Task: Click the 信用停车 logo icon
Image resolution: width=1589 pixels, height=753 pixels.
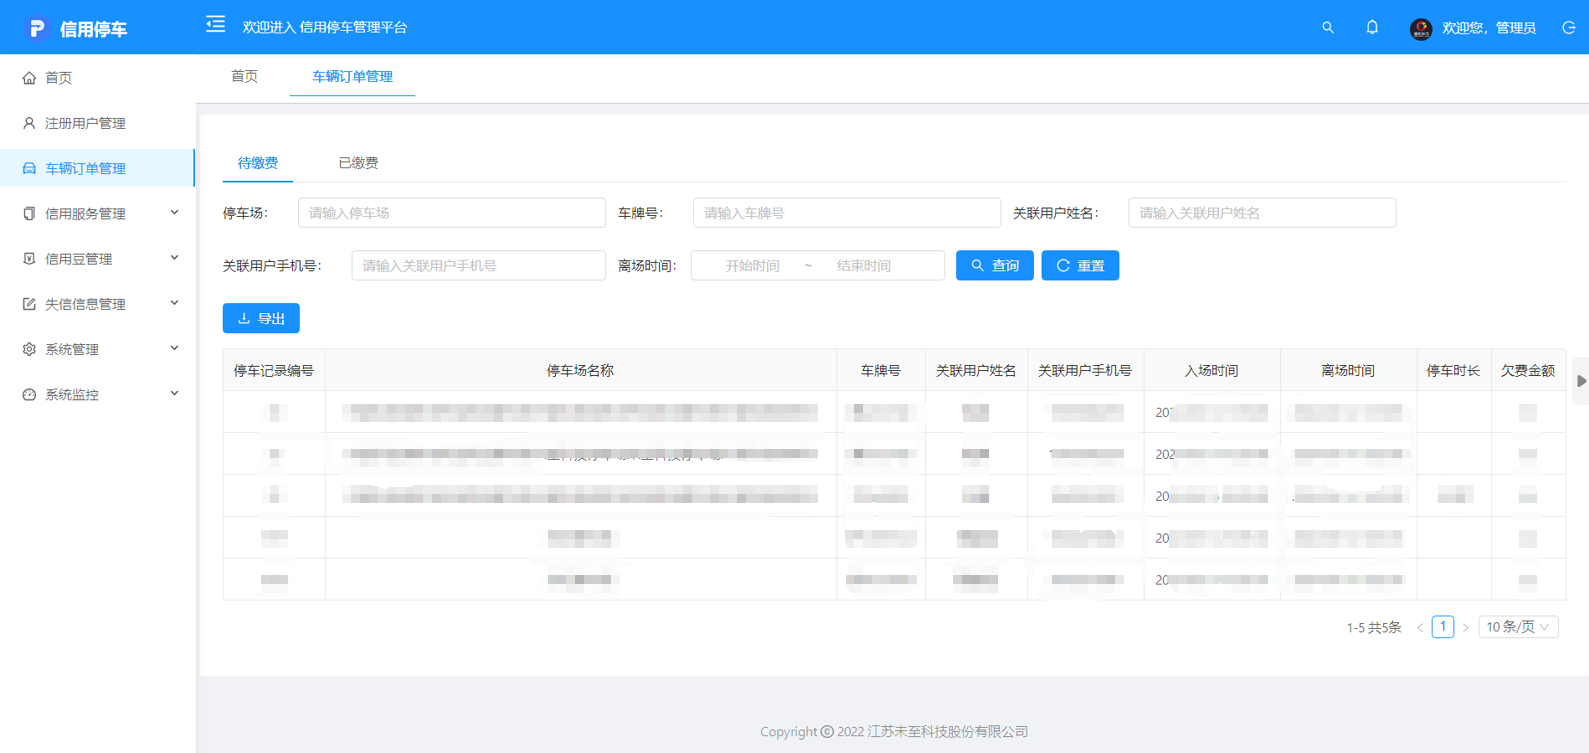Action: point(37,29)
